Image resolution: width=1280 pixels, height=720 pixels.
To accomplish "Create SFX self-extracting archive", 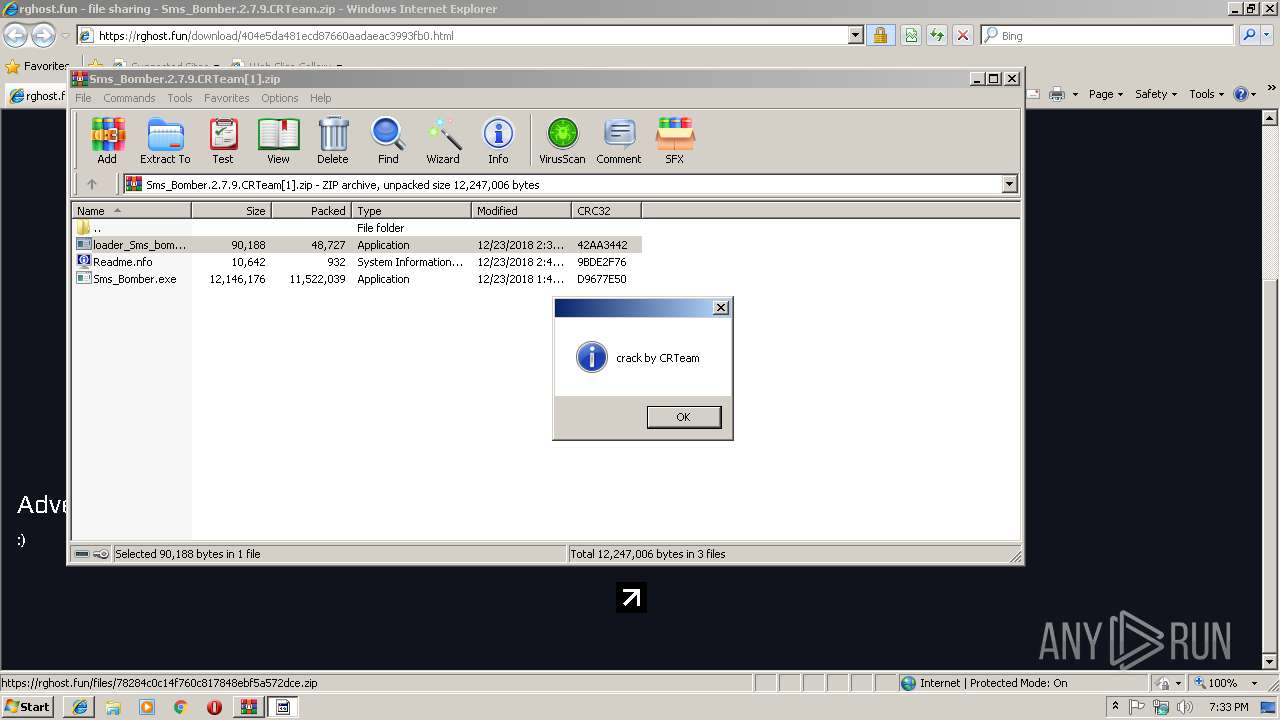I will click(675, 140).
